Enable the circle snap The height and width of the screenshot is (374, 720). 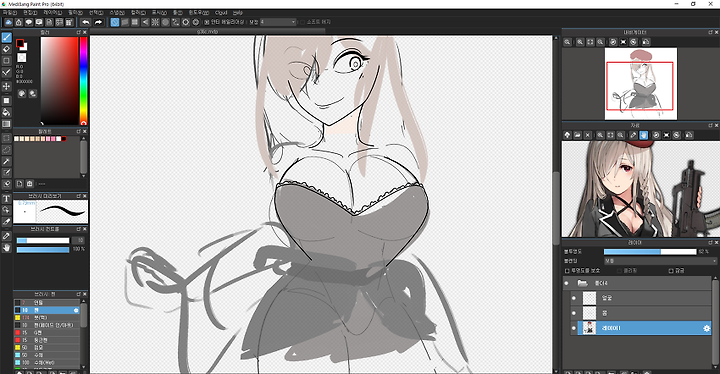pyautogui.click(x=165, y=22)
